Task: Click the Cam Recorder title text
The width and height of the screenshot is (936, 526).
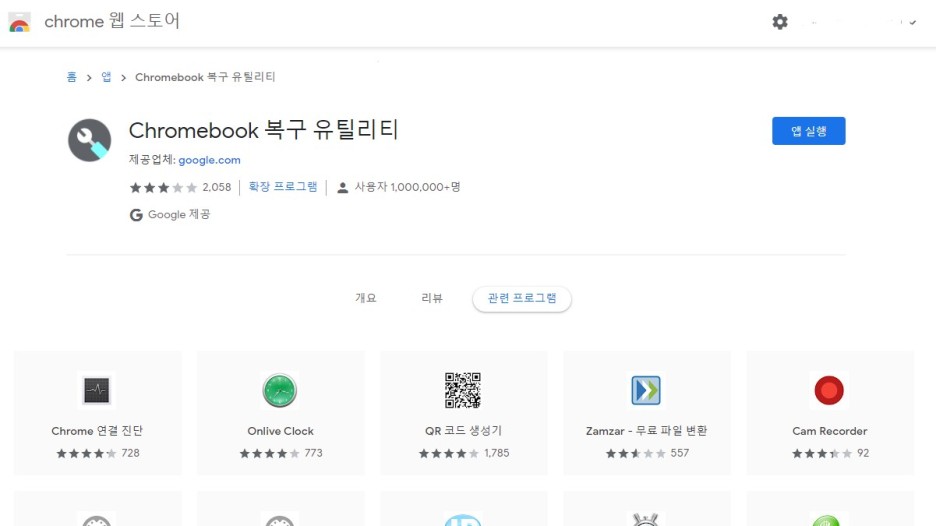Action: pyautogui.click(x=830, y=431)
